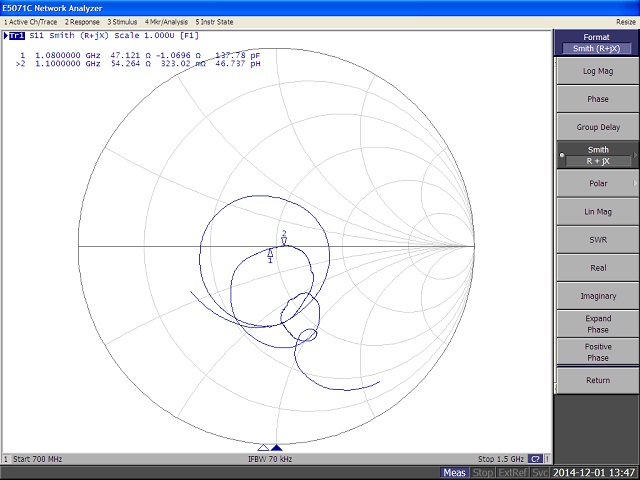Select marker 1 triangle on Smith chart
The width and height of the screenshot is (640, 480).
(270, 252)
